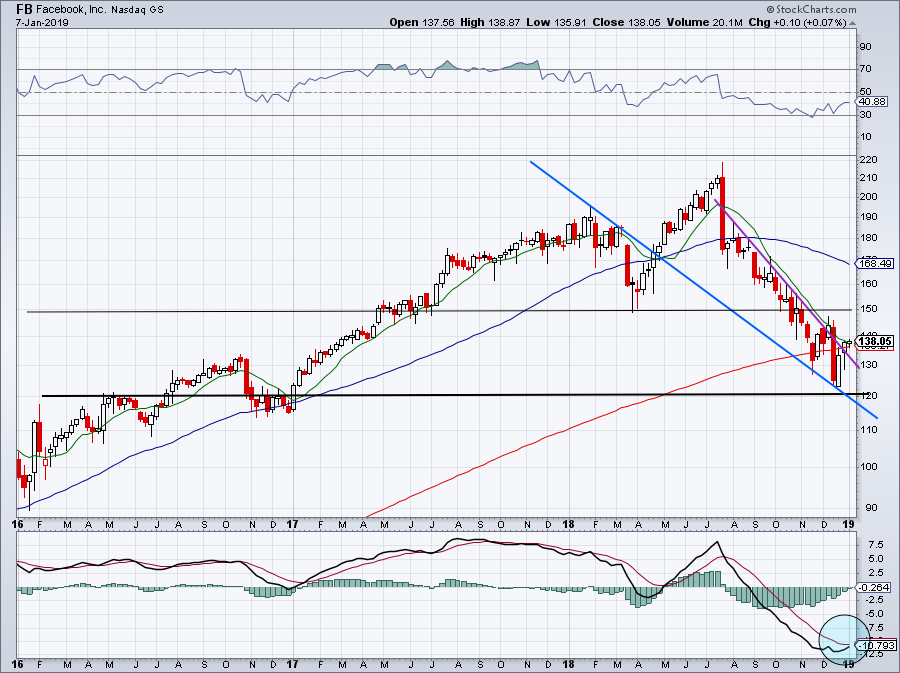This screenshot has height=673, width=900.
Task: Click the MACD histogram value tag -0.264
Action: click(875, 587)
